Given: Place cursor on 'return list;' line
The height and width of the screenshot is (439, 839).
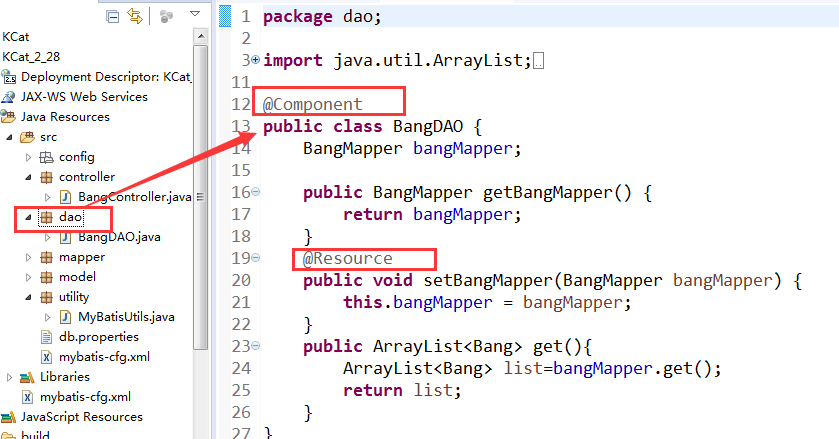Looking at the screenshot, I should (402, 390).
